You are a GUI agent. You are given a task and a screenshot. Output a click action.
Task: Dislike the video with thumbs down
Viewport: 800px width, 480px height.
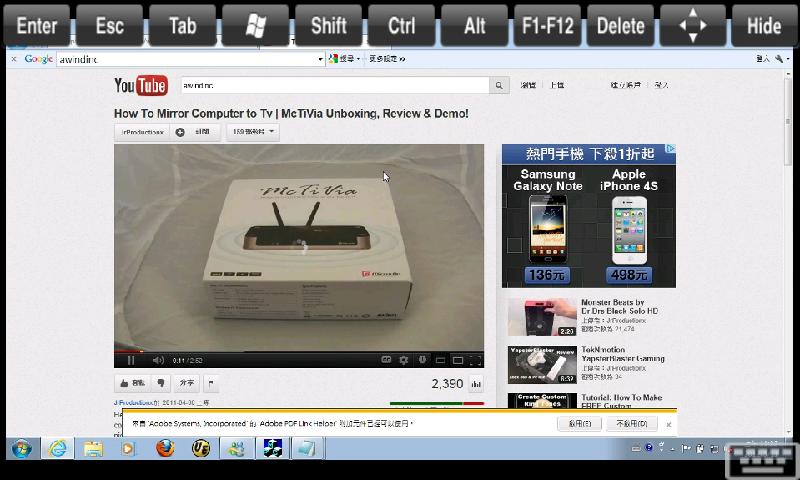click(x=161, y=383)
